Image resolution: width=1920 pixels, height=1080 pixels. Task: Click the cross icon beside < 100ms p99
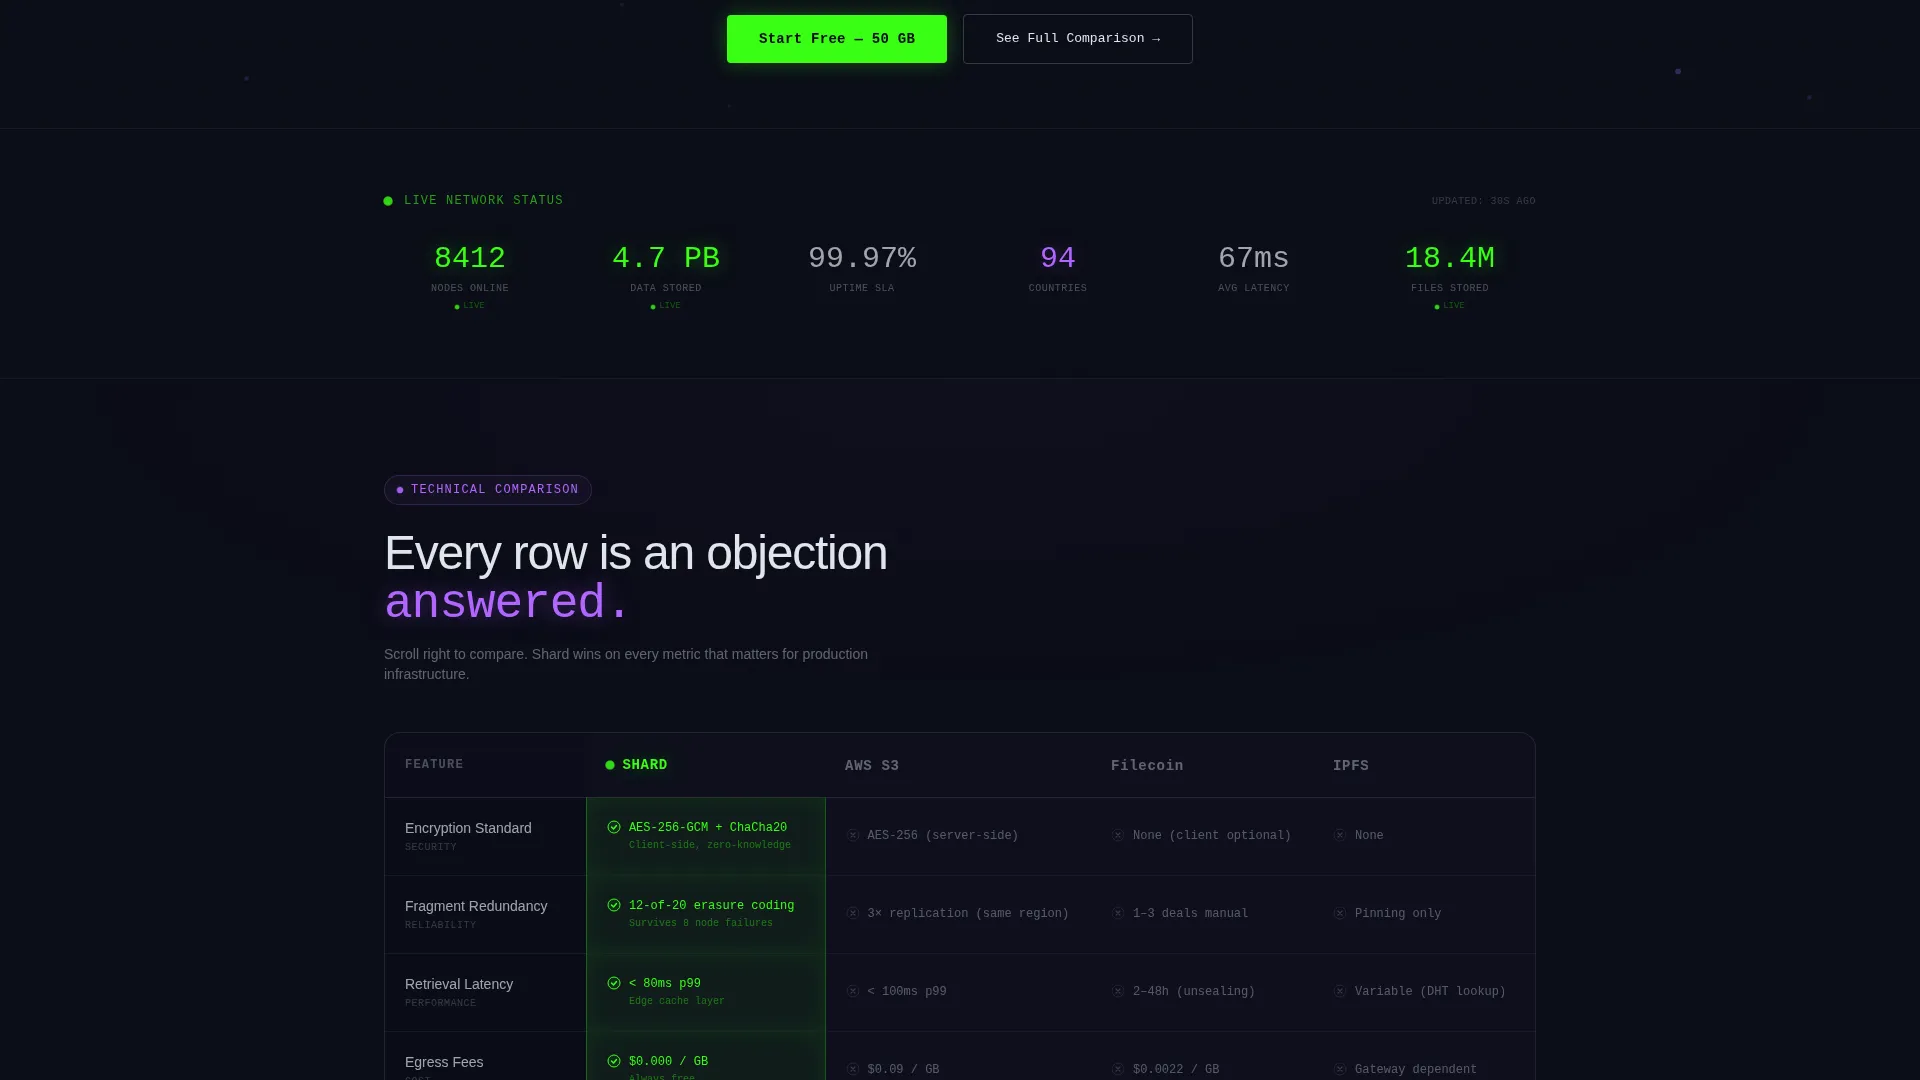coord(853,991)
